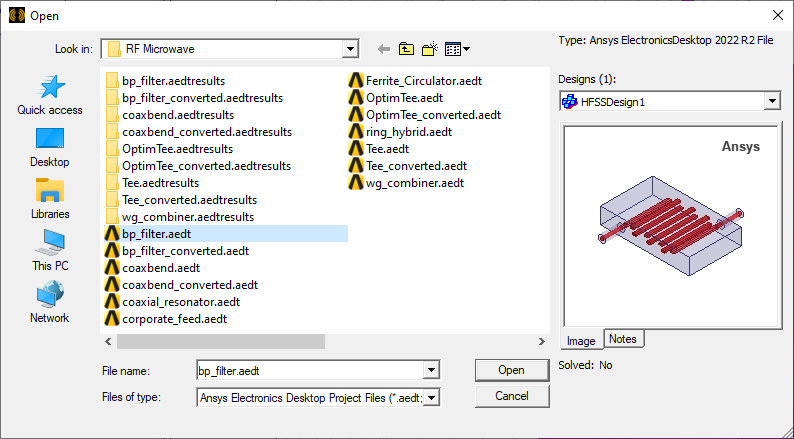Click bp_filter.aedt Ansys file icon
The height and width of the screenshot is (439, 794).
point(112,234)
